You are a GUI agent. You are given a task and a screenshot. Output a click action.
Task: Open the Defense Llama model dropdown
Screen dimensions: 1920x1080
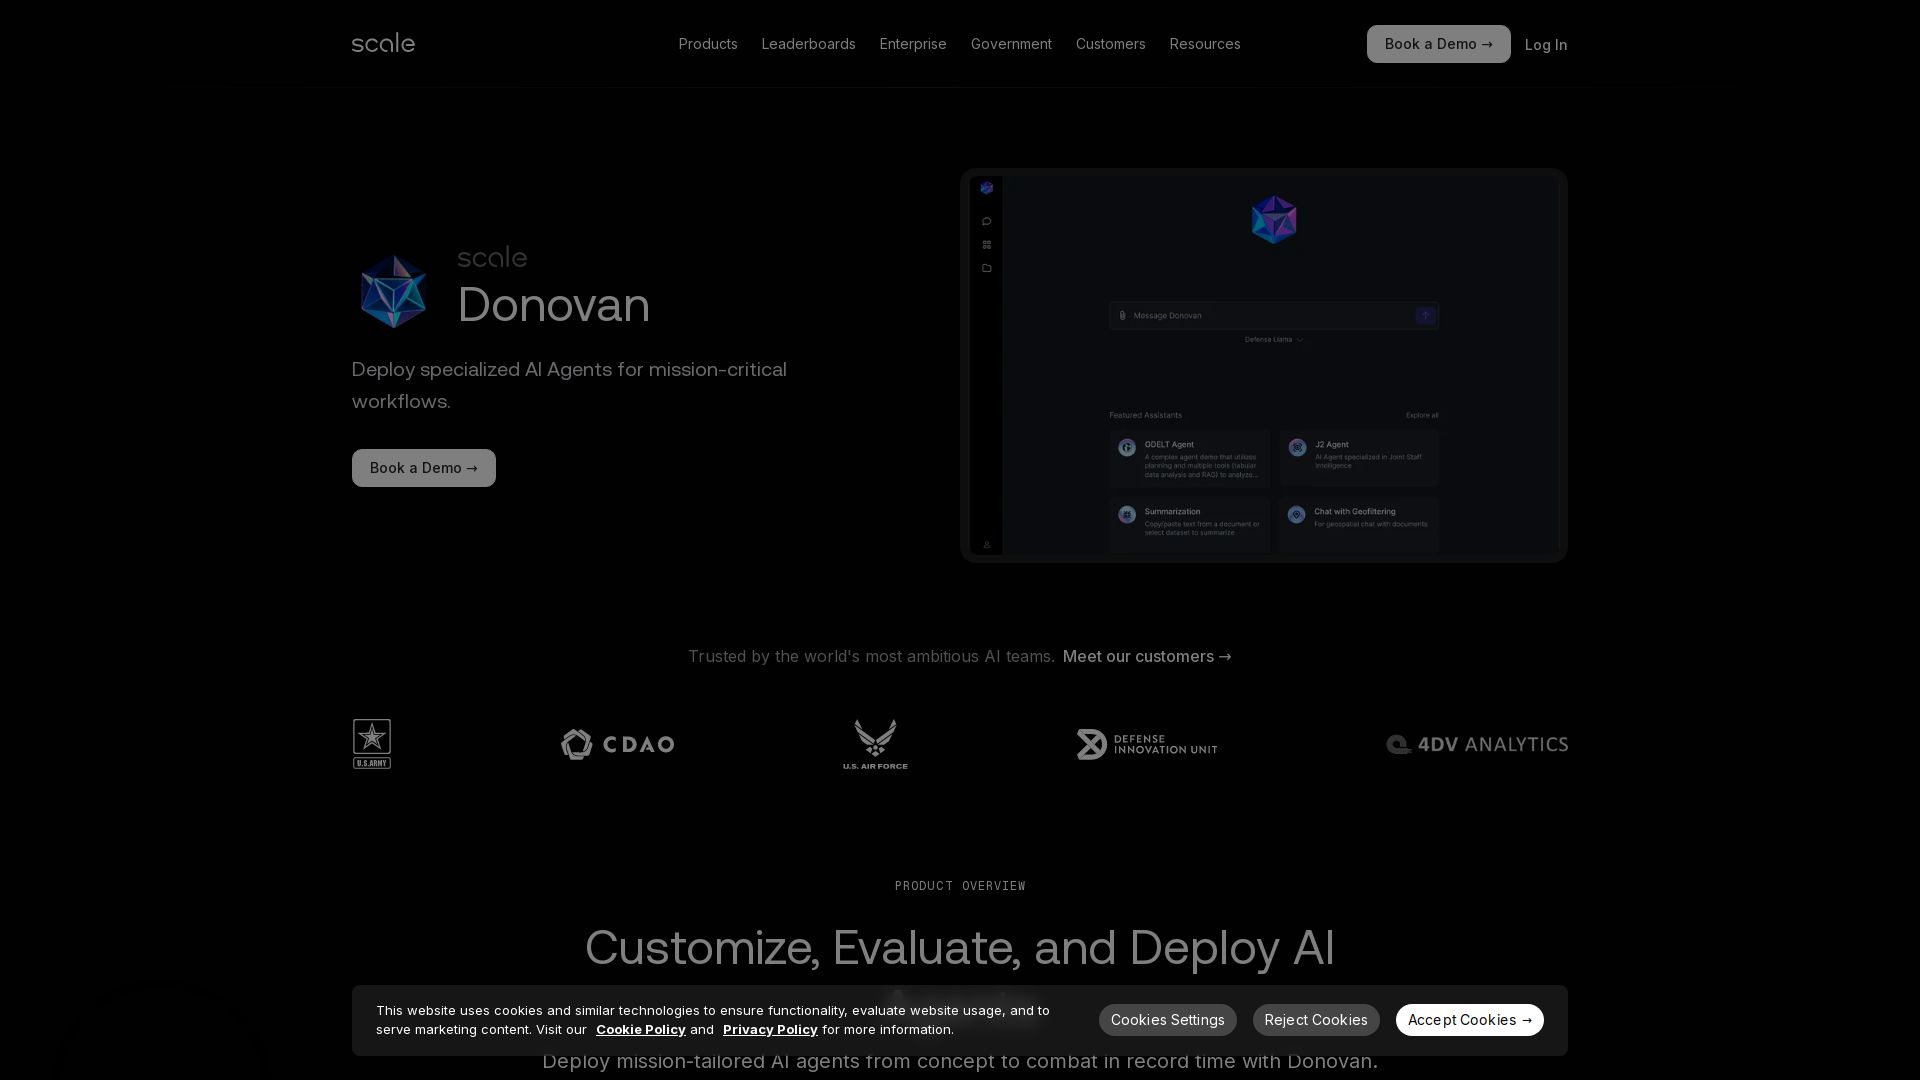(1272, 340)
